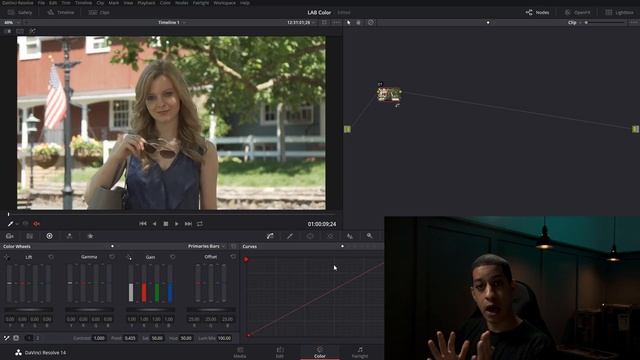
Task: Toggle loop playback
Action: tap(200, 224)
